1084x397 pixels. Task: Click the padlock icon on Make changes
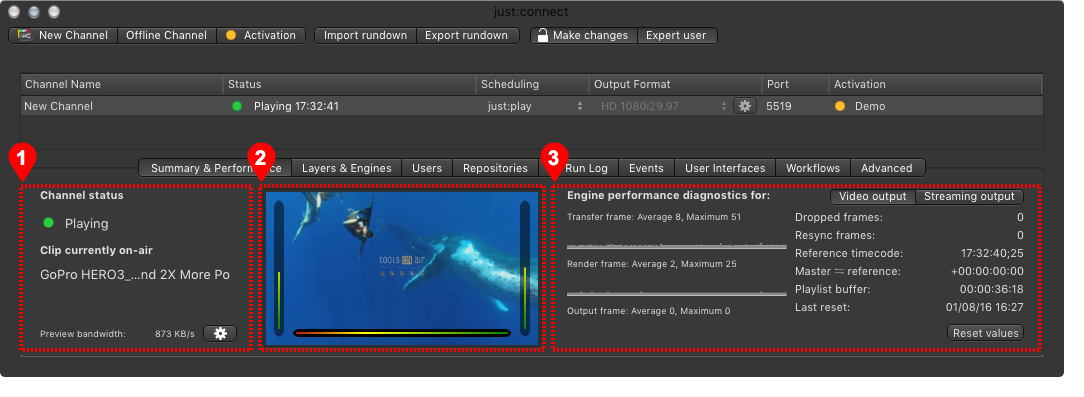pyautogui.click(x=543, y=35)
